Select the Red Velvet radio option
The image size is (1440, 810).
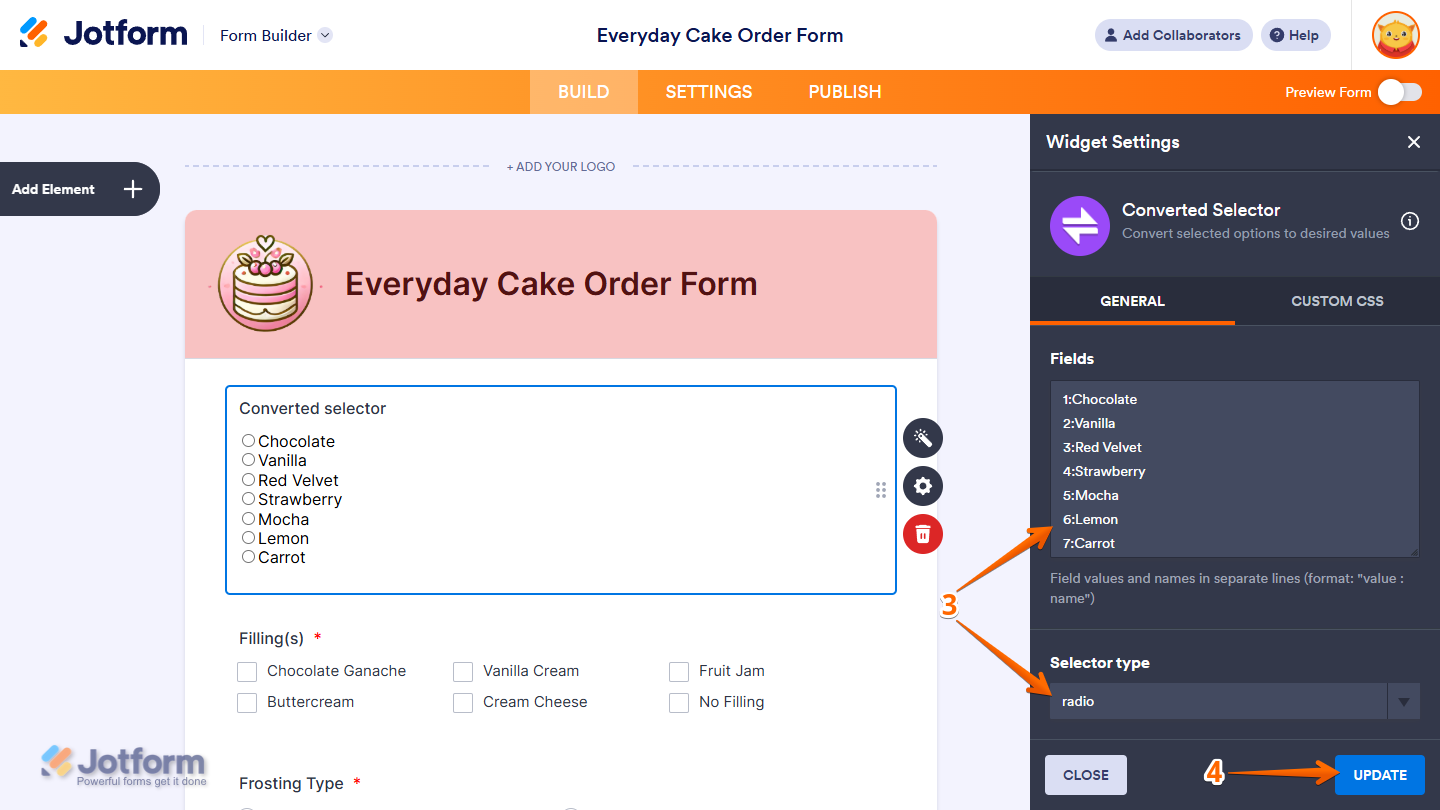pyautogui.click(x=248, y=479)
